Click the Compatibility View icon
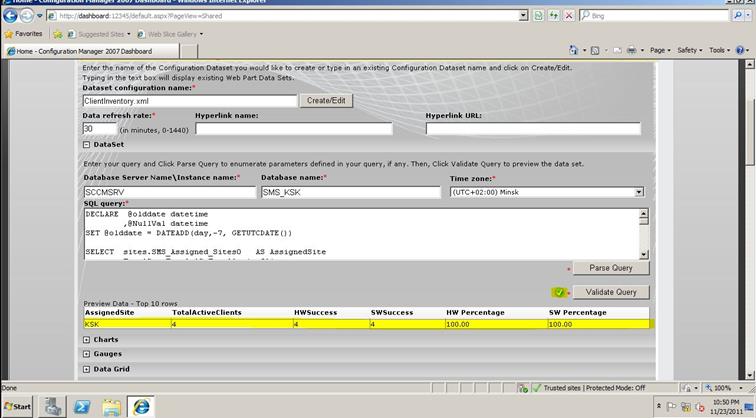The width and height of the screenshot is (756, 418). click(539, 16)
